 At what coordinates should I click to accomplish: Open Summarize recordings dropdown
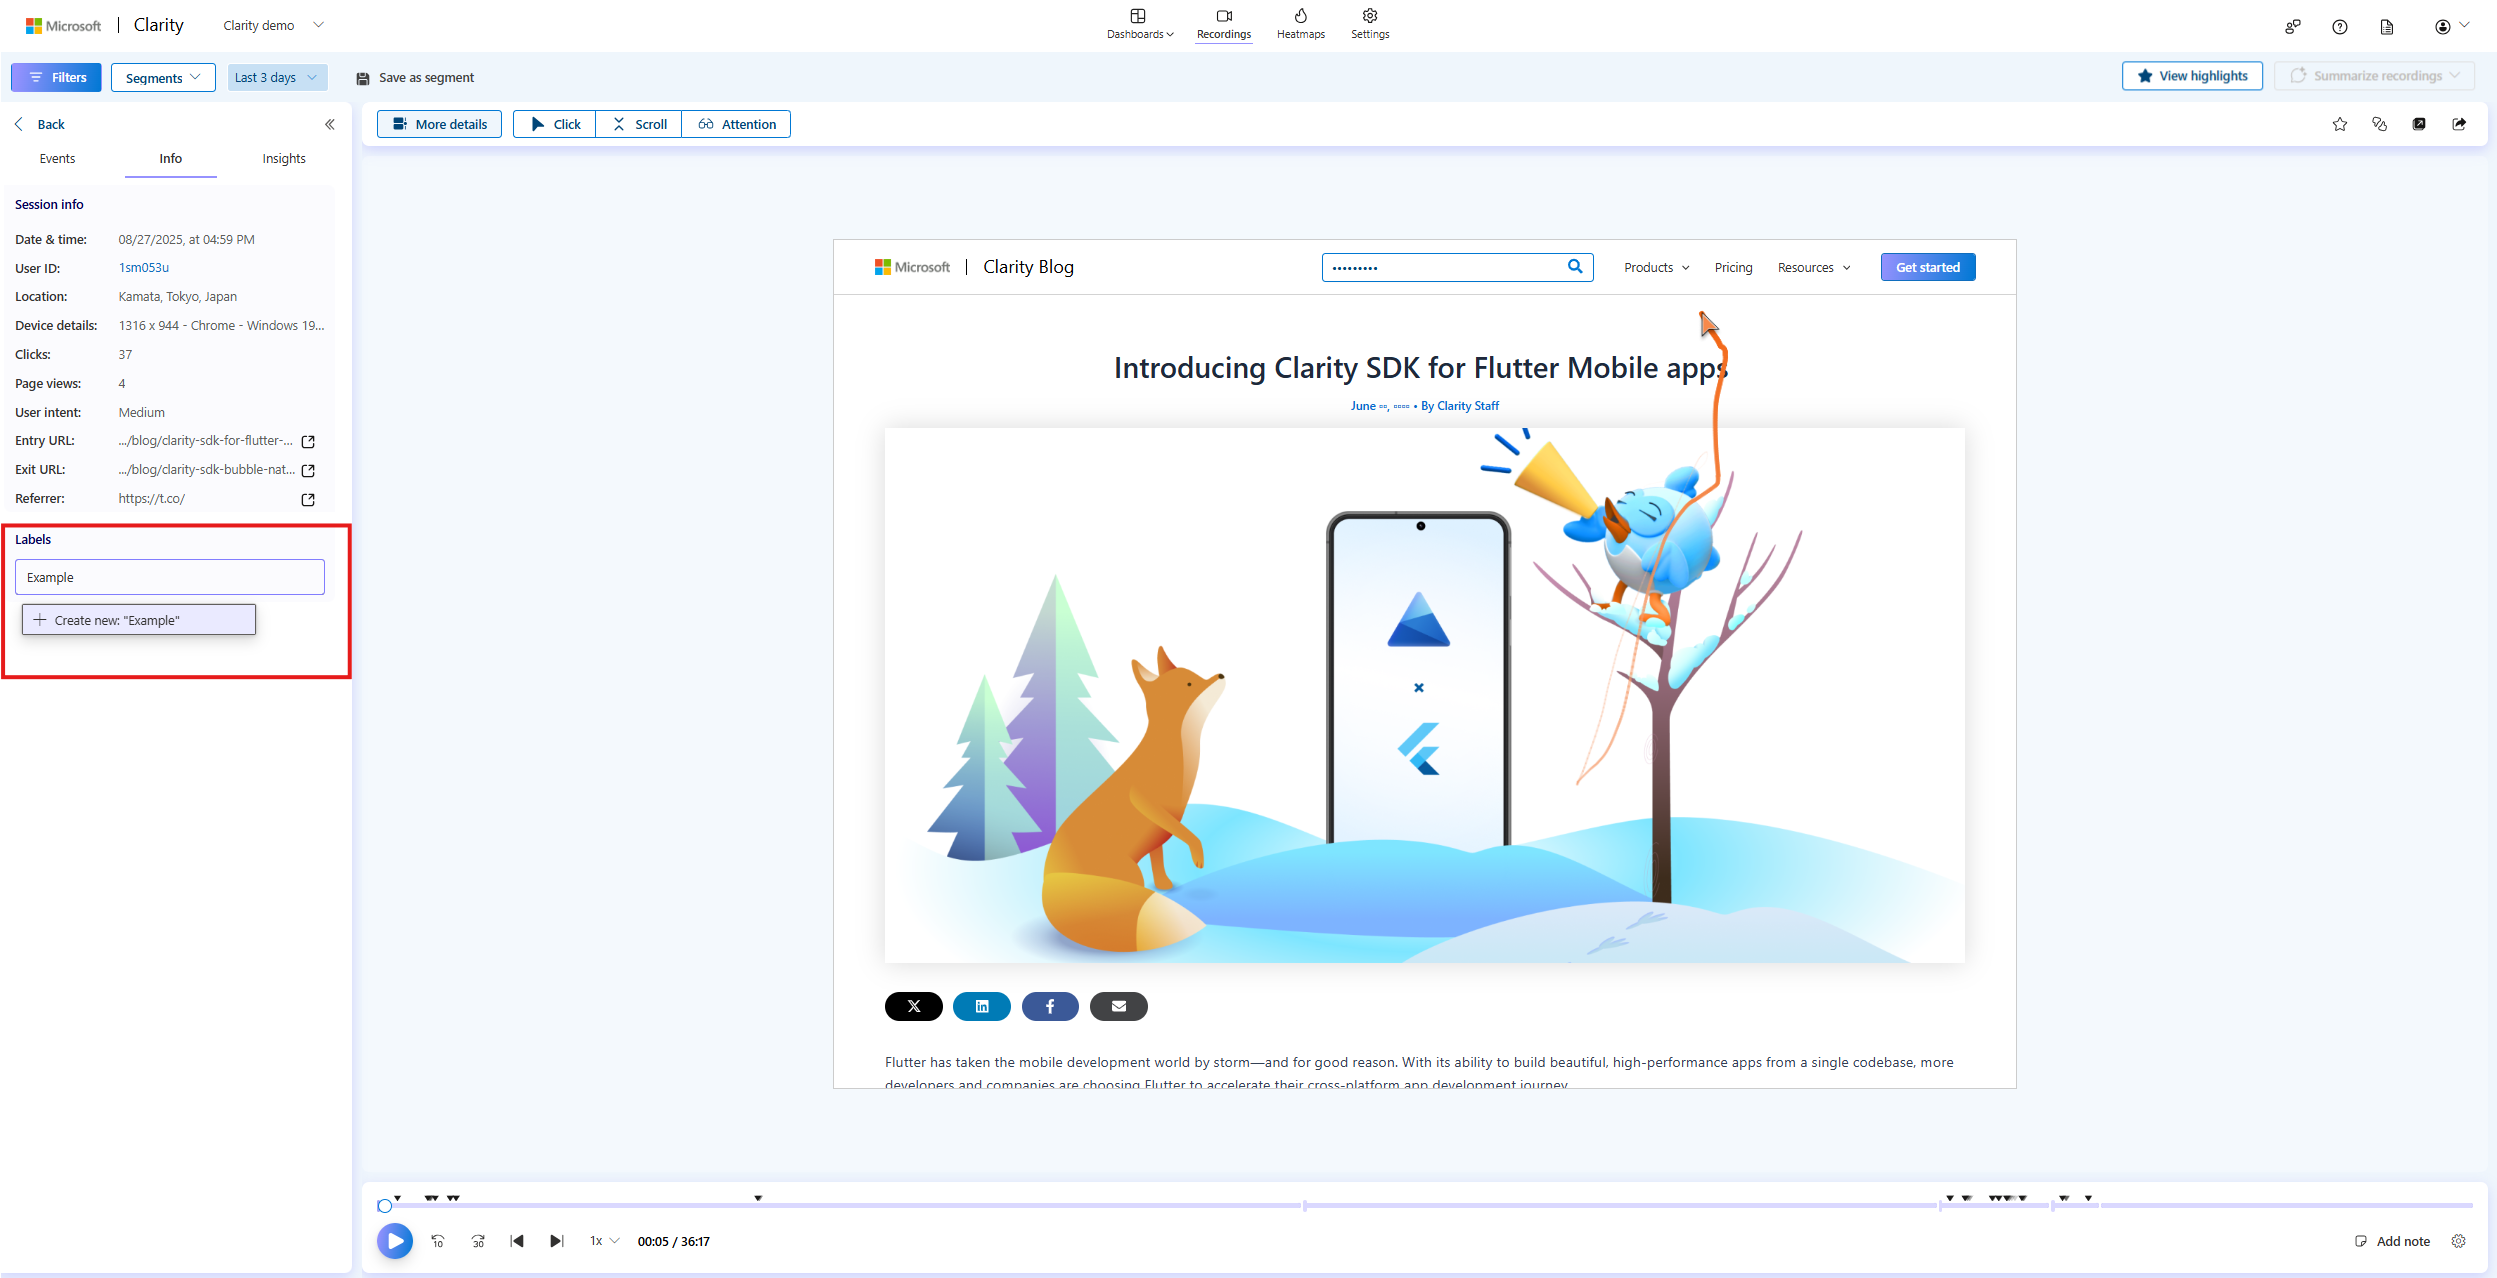click(2374, 76)
